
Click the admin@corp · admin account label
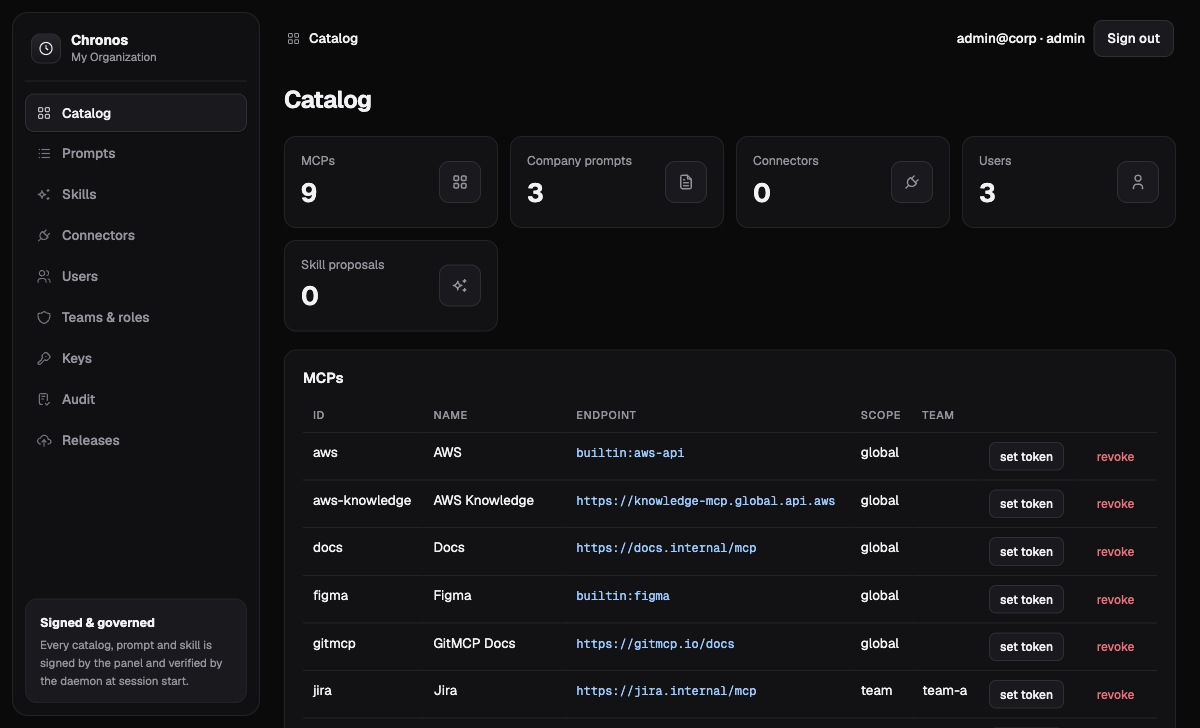1021,38
